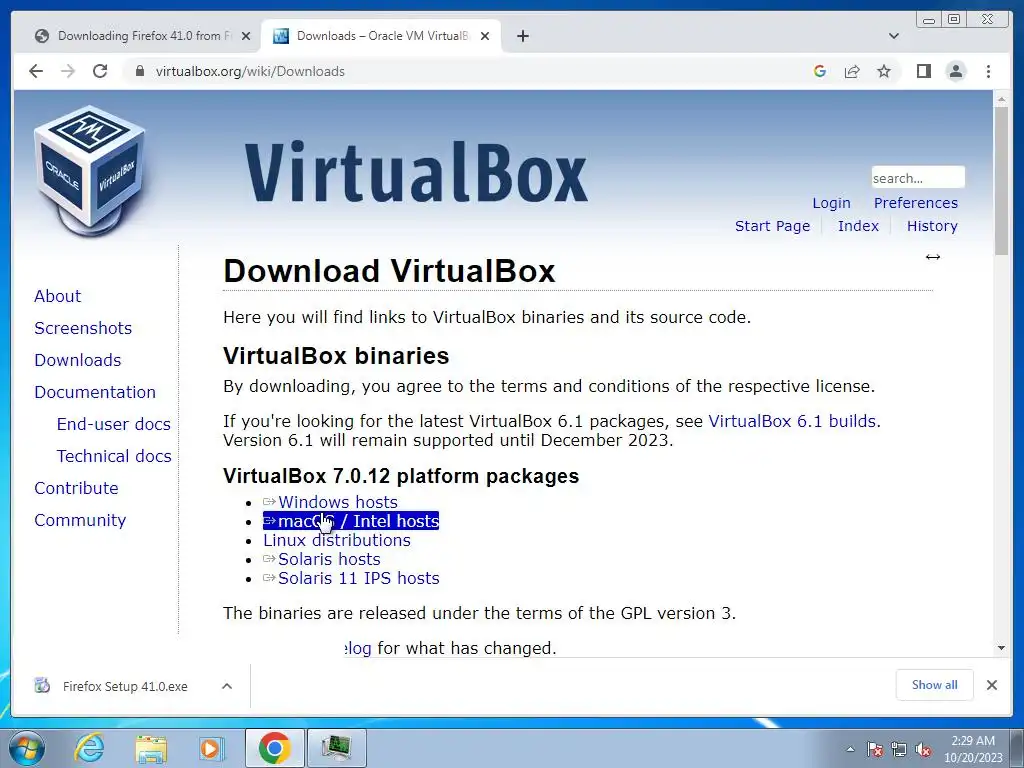Screen dimensions: 1024x768
Task: Open the Windows Start menu
Action: [x=26, y=748]
